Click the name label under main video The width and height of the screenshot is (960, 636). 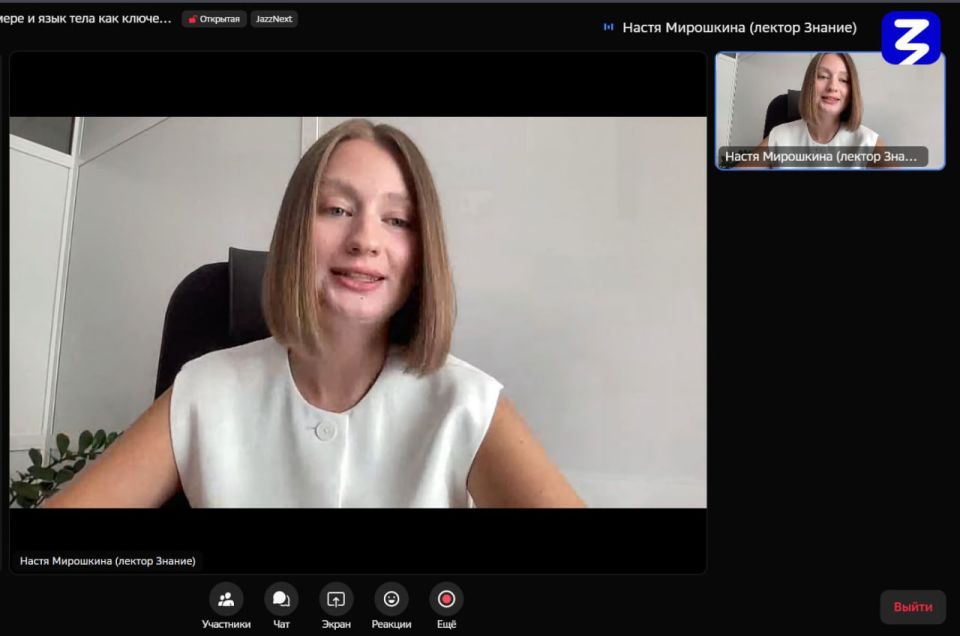point(108,561)
